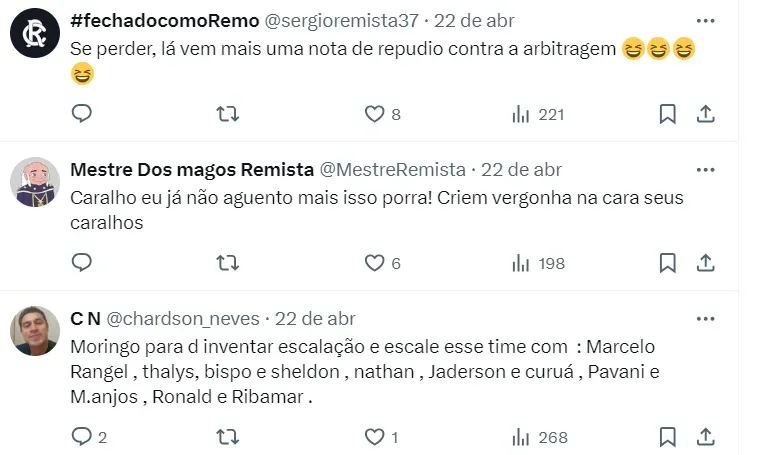Open @chardson_neves profile handle link

tap(183, 319)
